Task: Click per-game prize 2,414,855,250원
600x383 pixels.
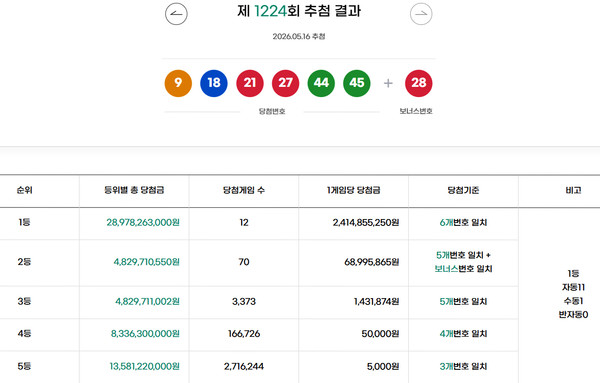Action: [366, 222]
